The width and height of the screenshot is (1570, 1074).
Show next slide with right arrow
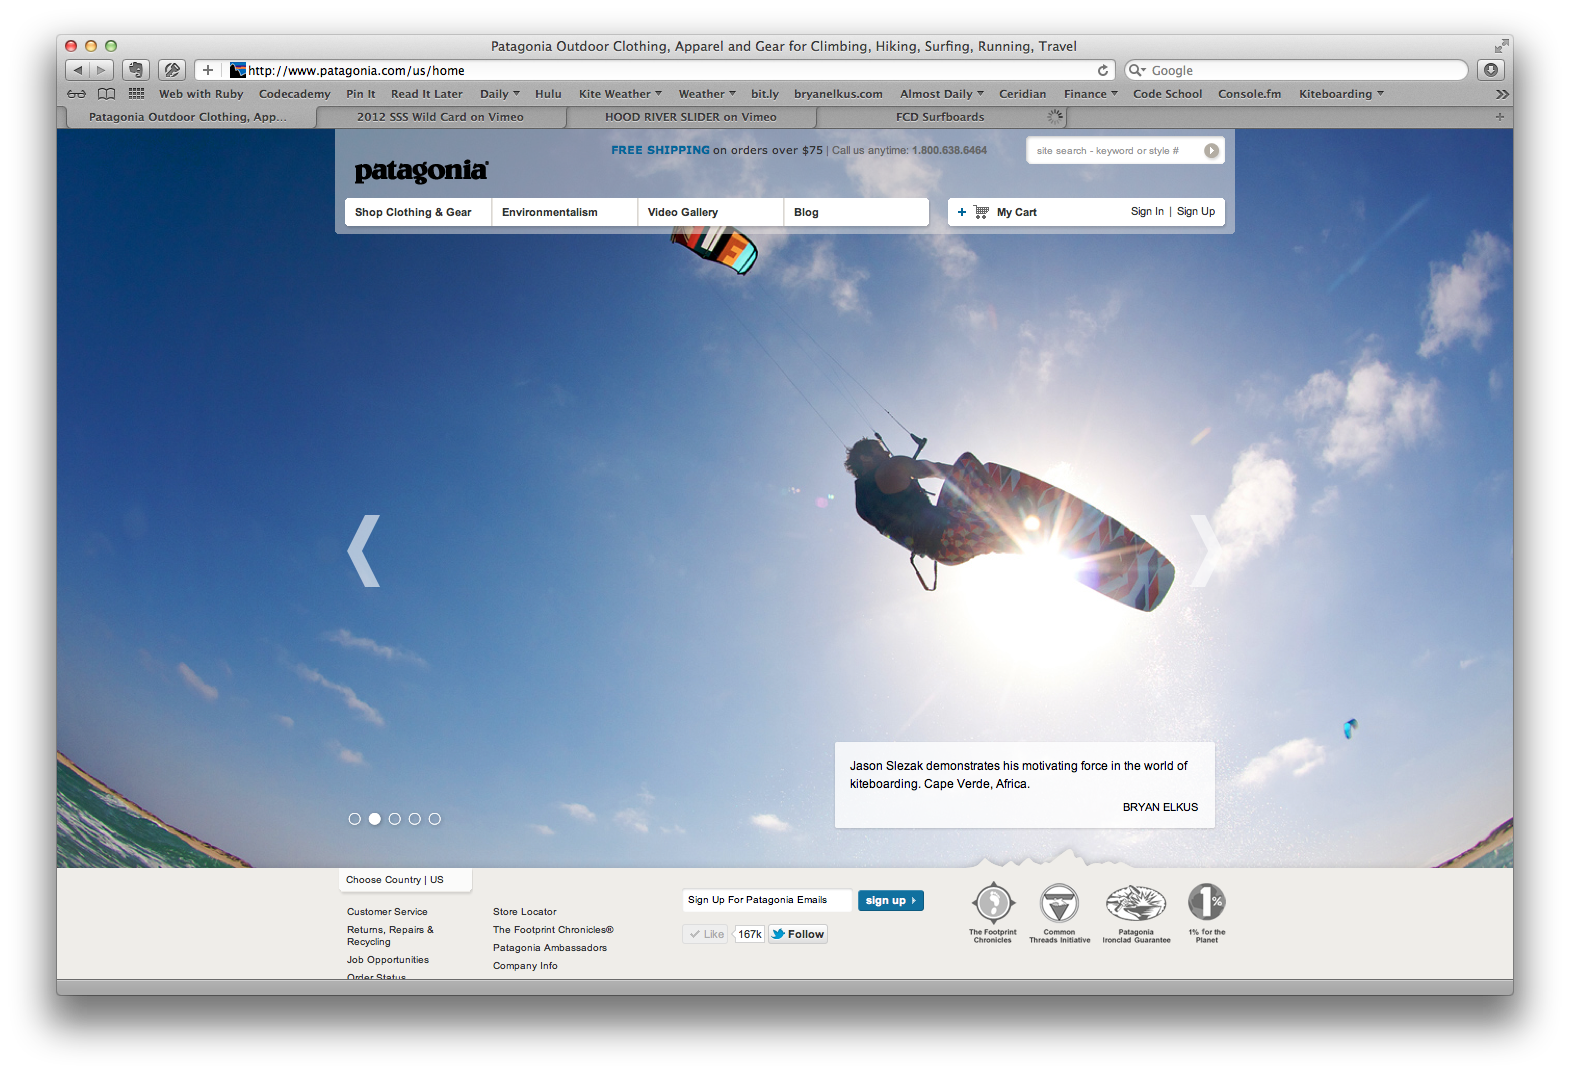coord(1206,551)
